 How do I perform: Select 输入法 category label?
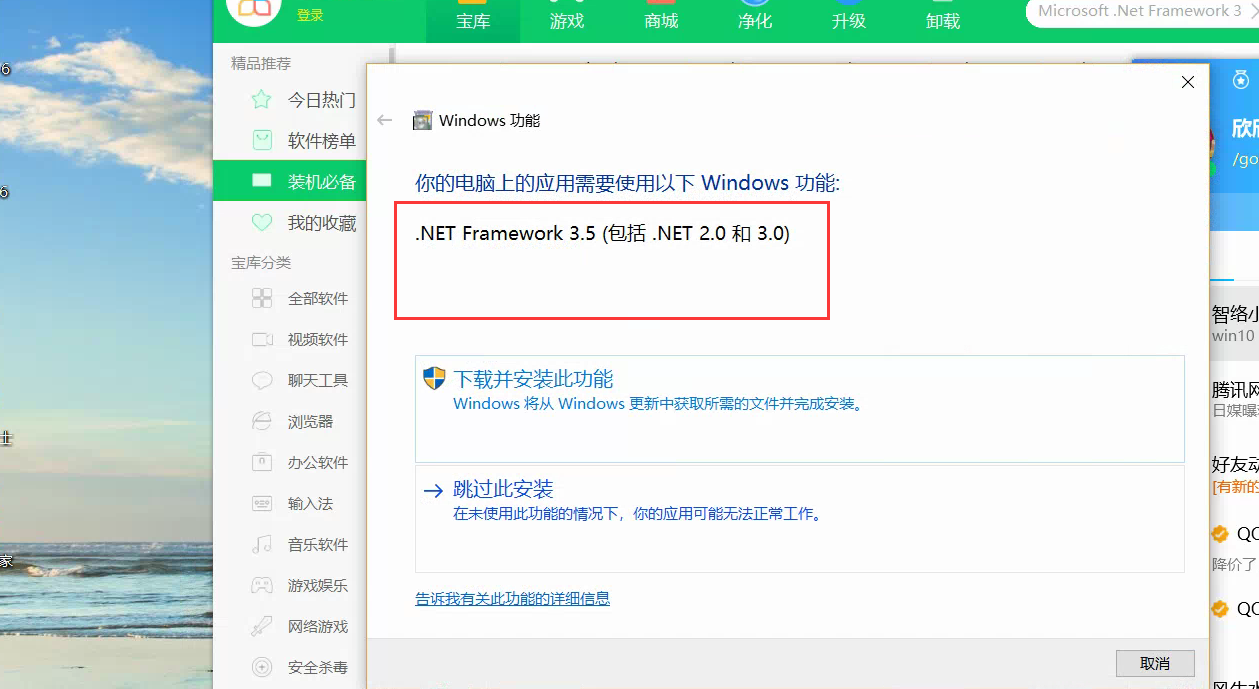[x=311, y=503]
